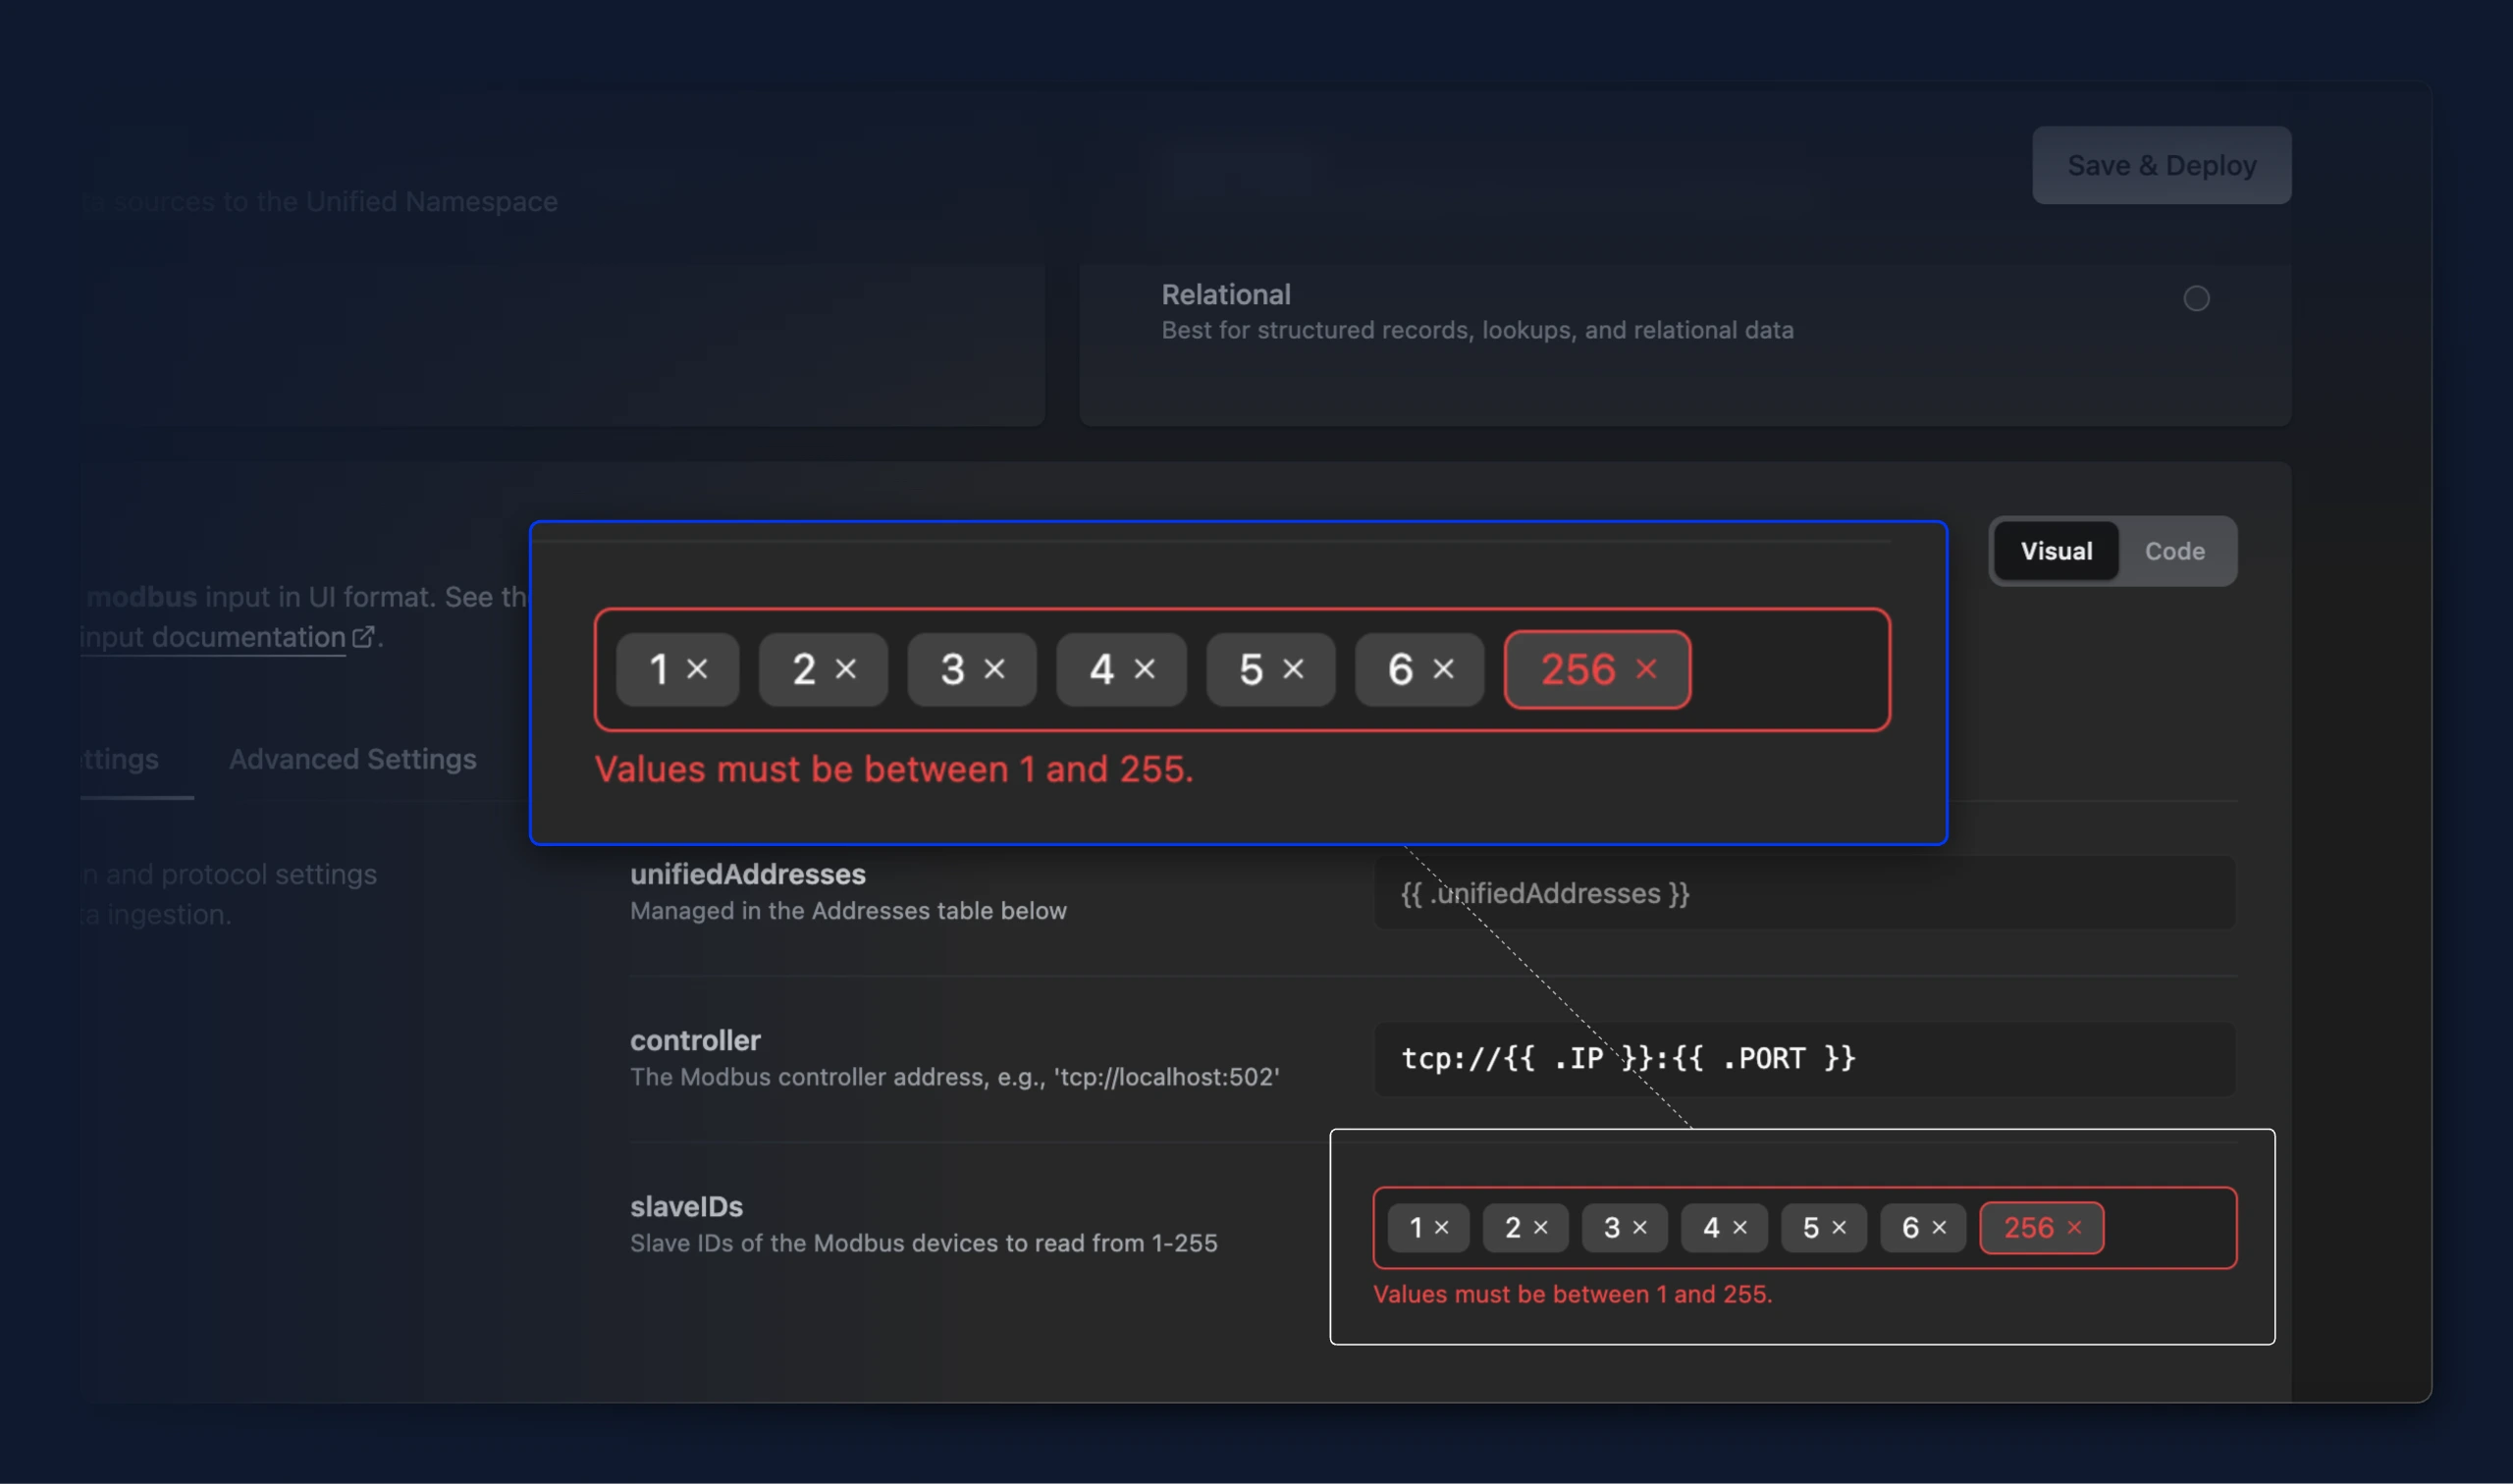Select the Relational radio option
The width and height of the screenshot is (2513, 1484).
[x=2196, y=298]
